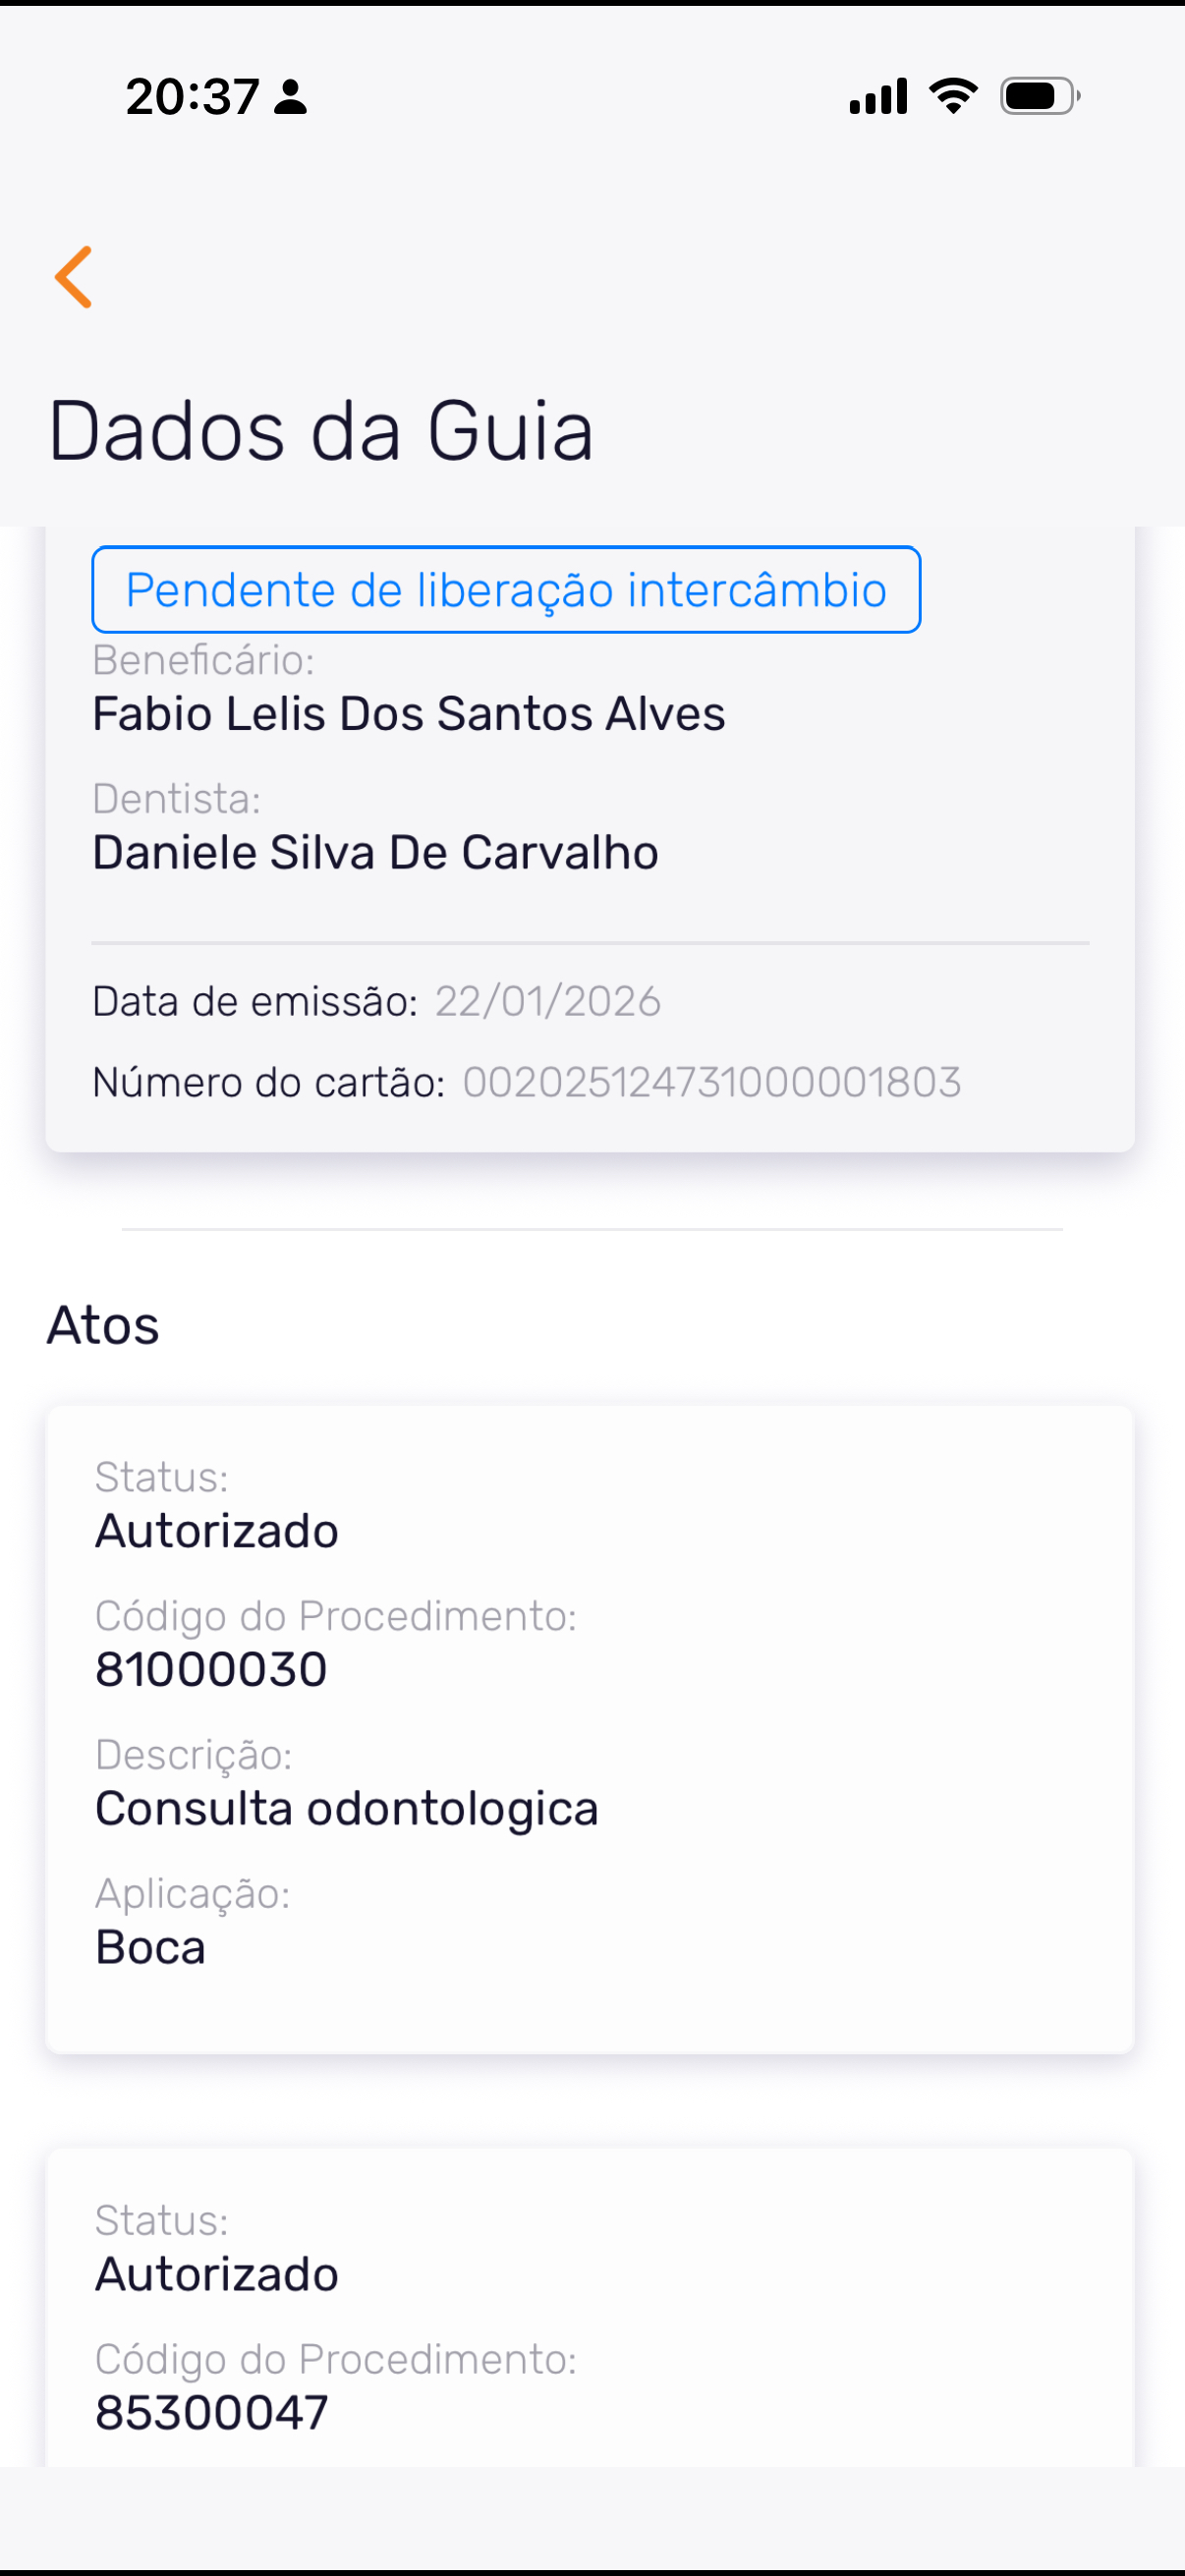1185x2576 pixels.
Task: Tap procedure code 85300047
Action: point(211,2413)
